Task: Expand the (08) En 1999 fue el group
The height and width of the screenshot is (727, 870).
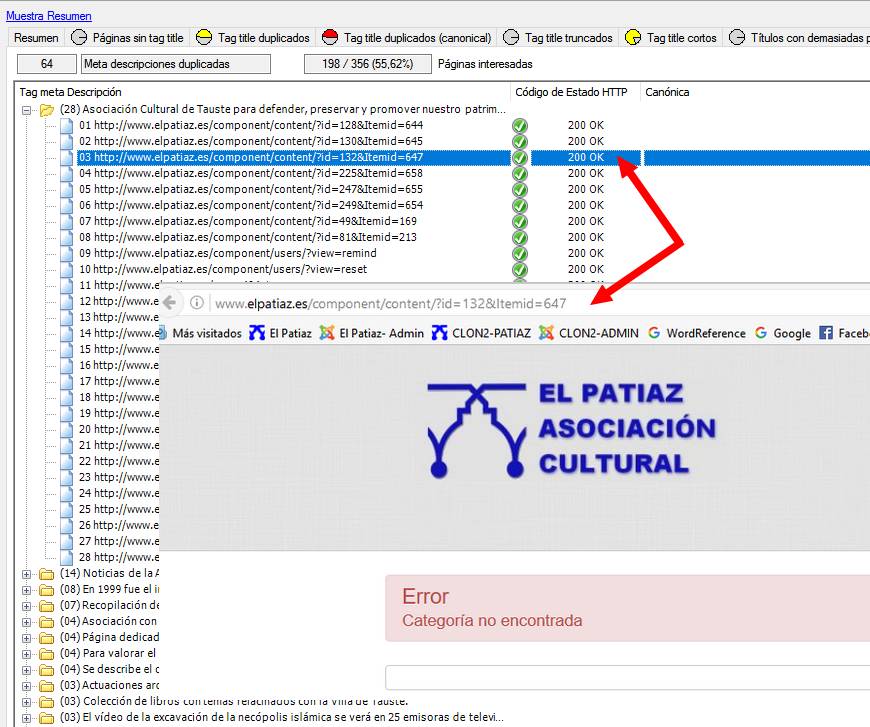Action: (x=26, y=590)
